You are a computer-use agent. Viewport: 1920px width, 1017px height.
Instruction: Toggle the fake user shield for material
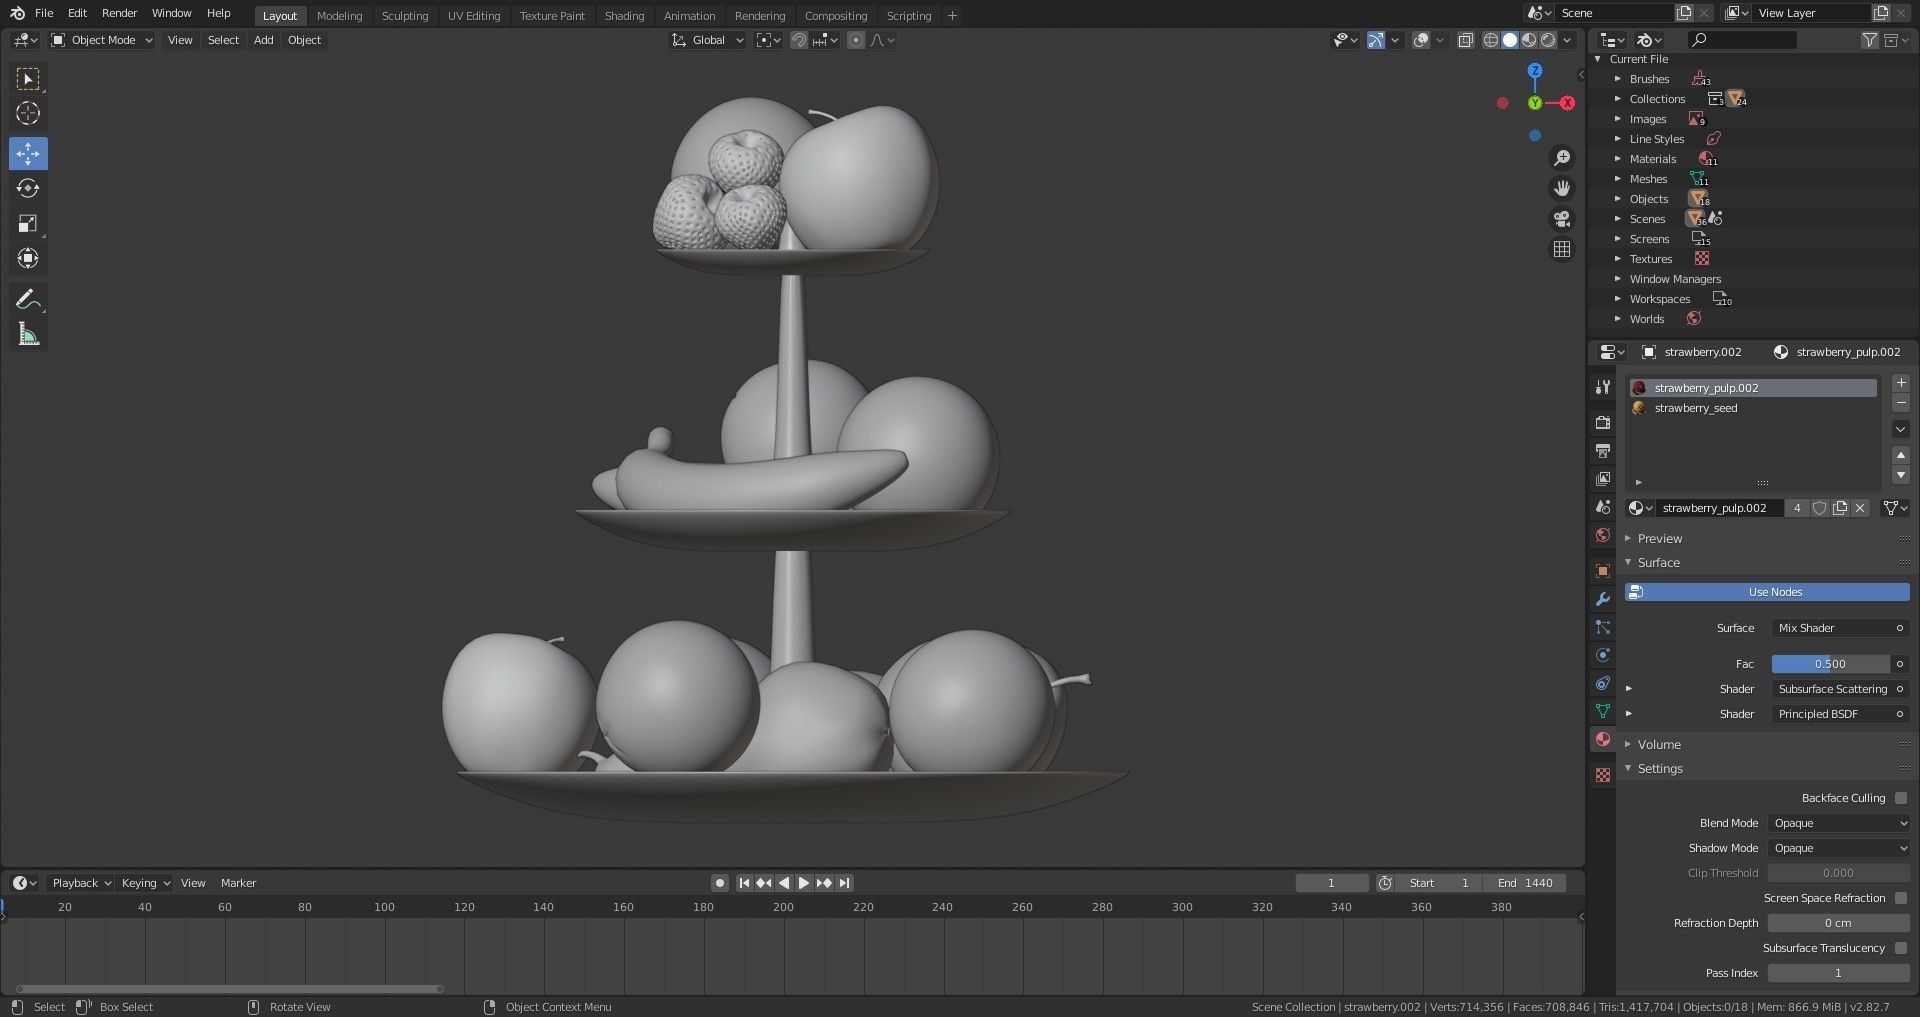coord(1819,508)
